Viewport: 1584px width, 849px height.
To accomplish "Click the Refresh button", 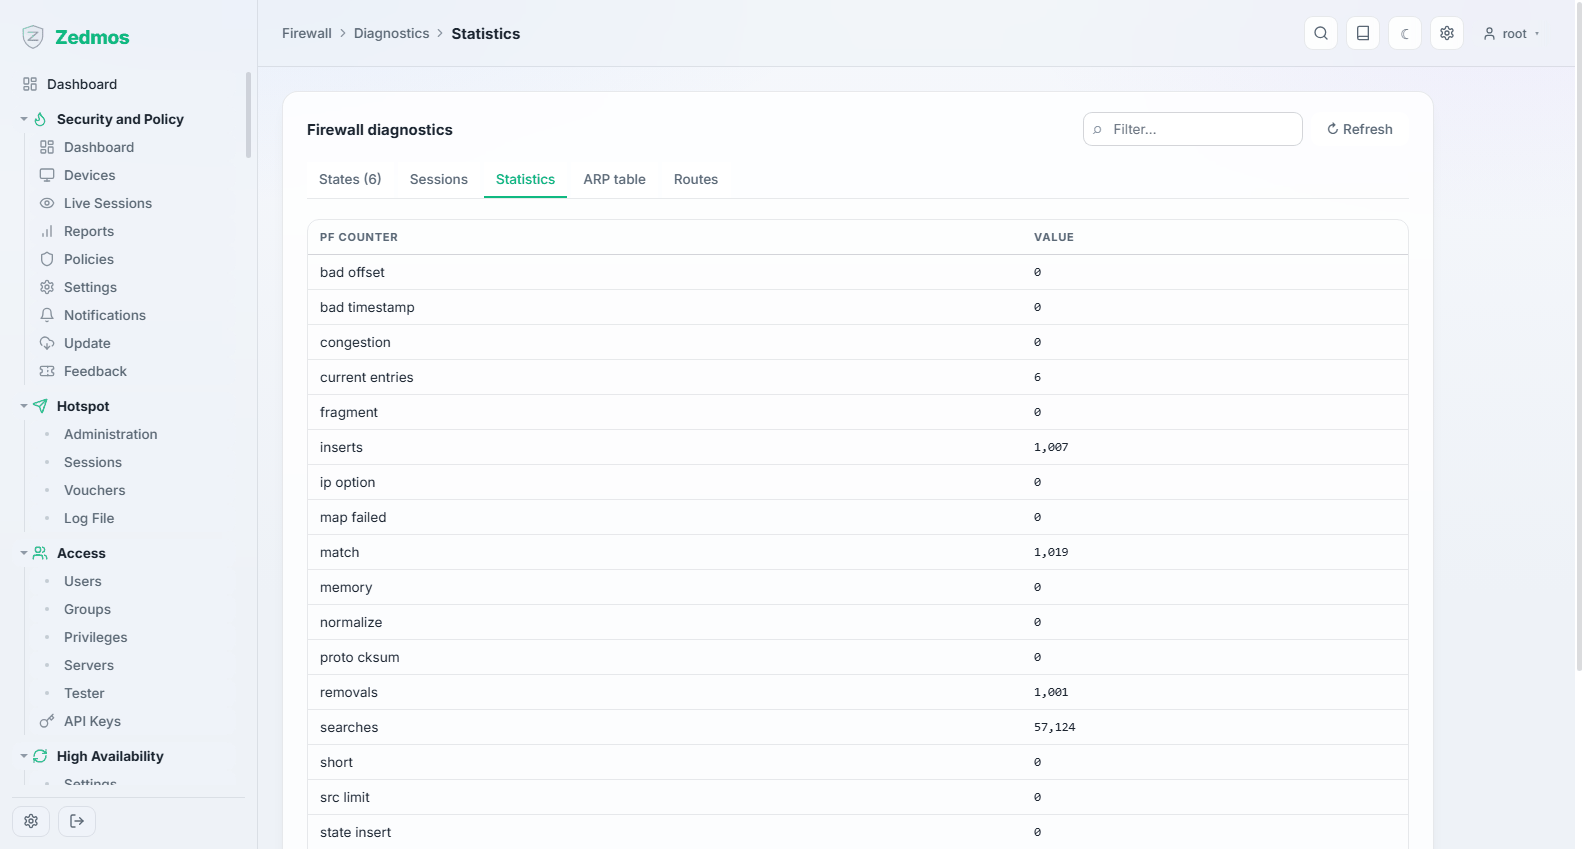I will pos(1360,129).
